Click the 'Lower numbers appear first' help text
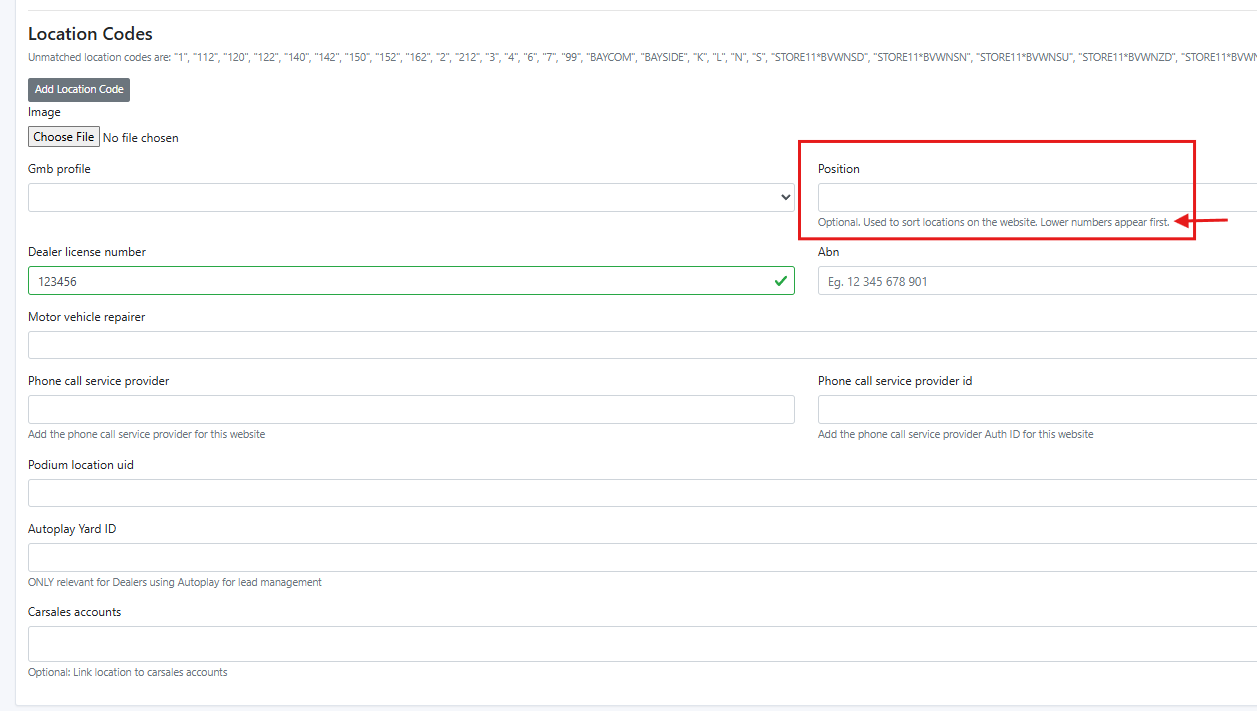Viewport: 1257px width, 711px height. pyautogui.click(x=1104, y=222)
